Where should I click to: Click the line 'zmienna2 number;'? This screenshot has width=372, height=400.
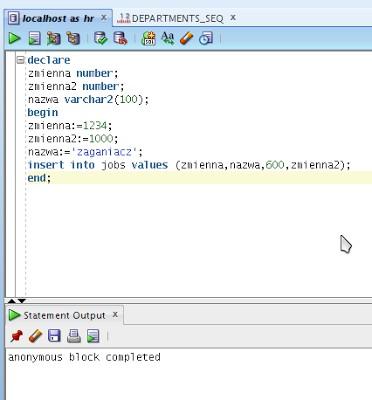pos(76,86)
